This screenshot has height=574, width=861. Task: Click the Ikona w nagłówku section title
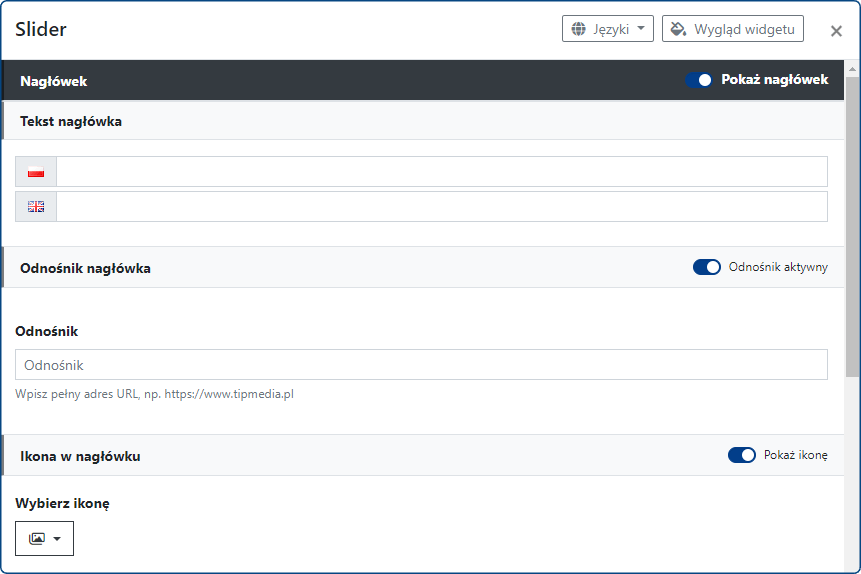tap(80, 456)
